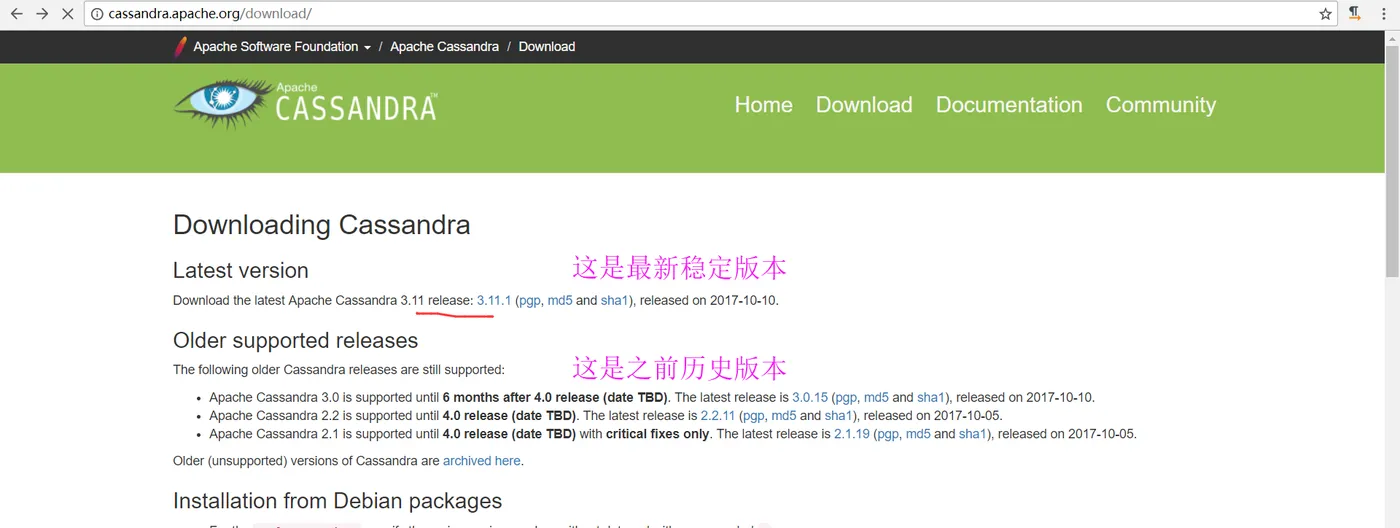This screenshot has width=1400, height=528.
Task: Open pgp link for 3.11.1
Action: 530,301
